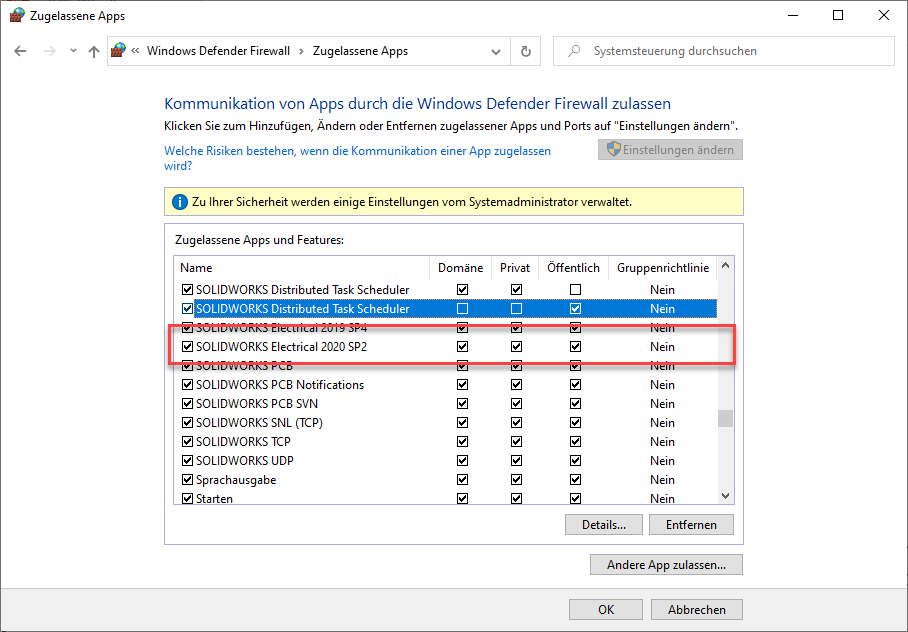Screen dimensions: 908x632
Task: Click the forward navigation arrow
Action: click(x=49, y=51)
